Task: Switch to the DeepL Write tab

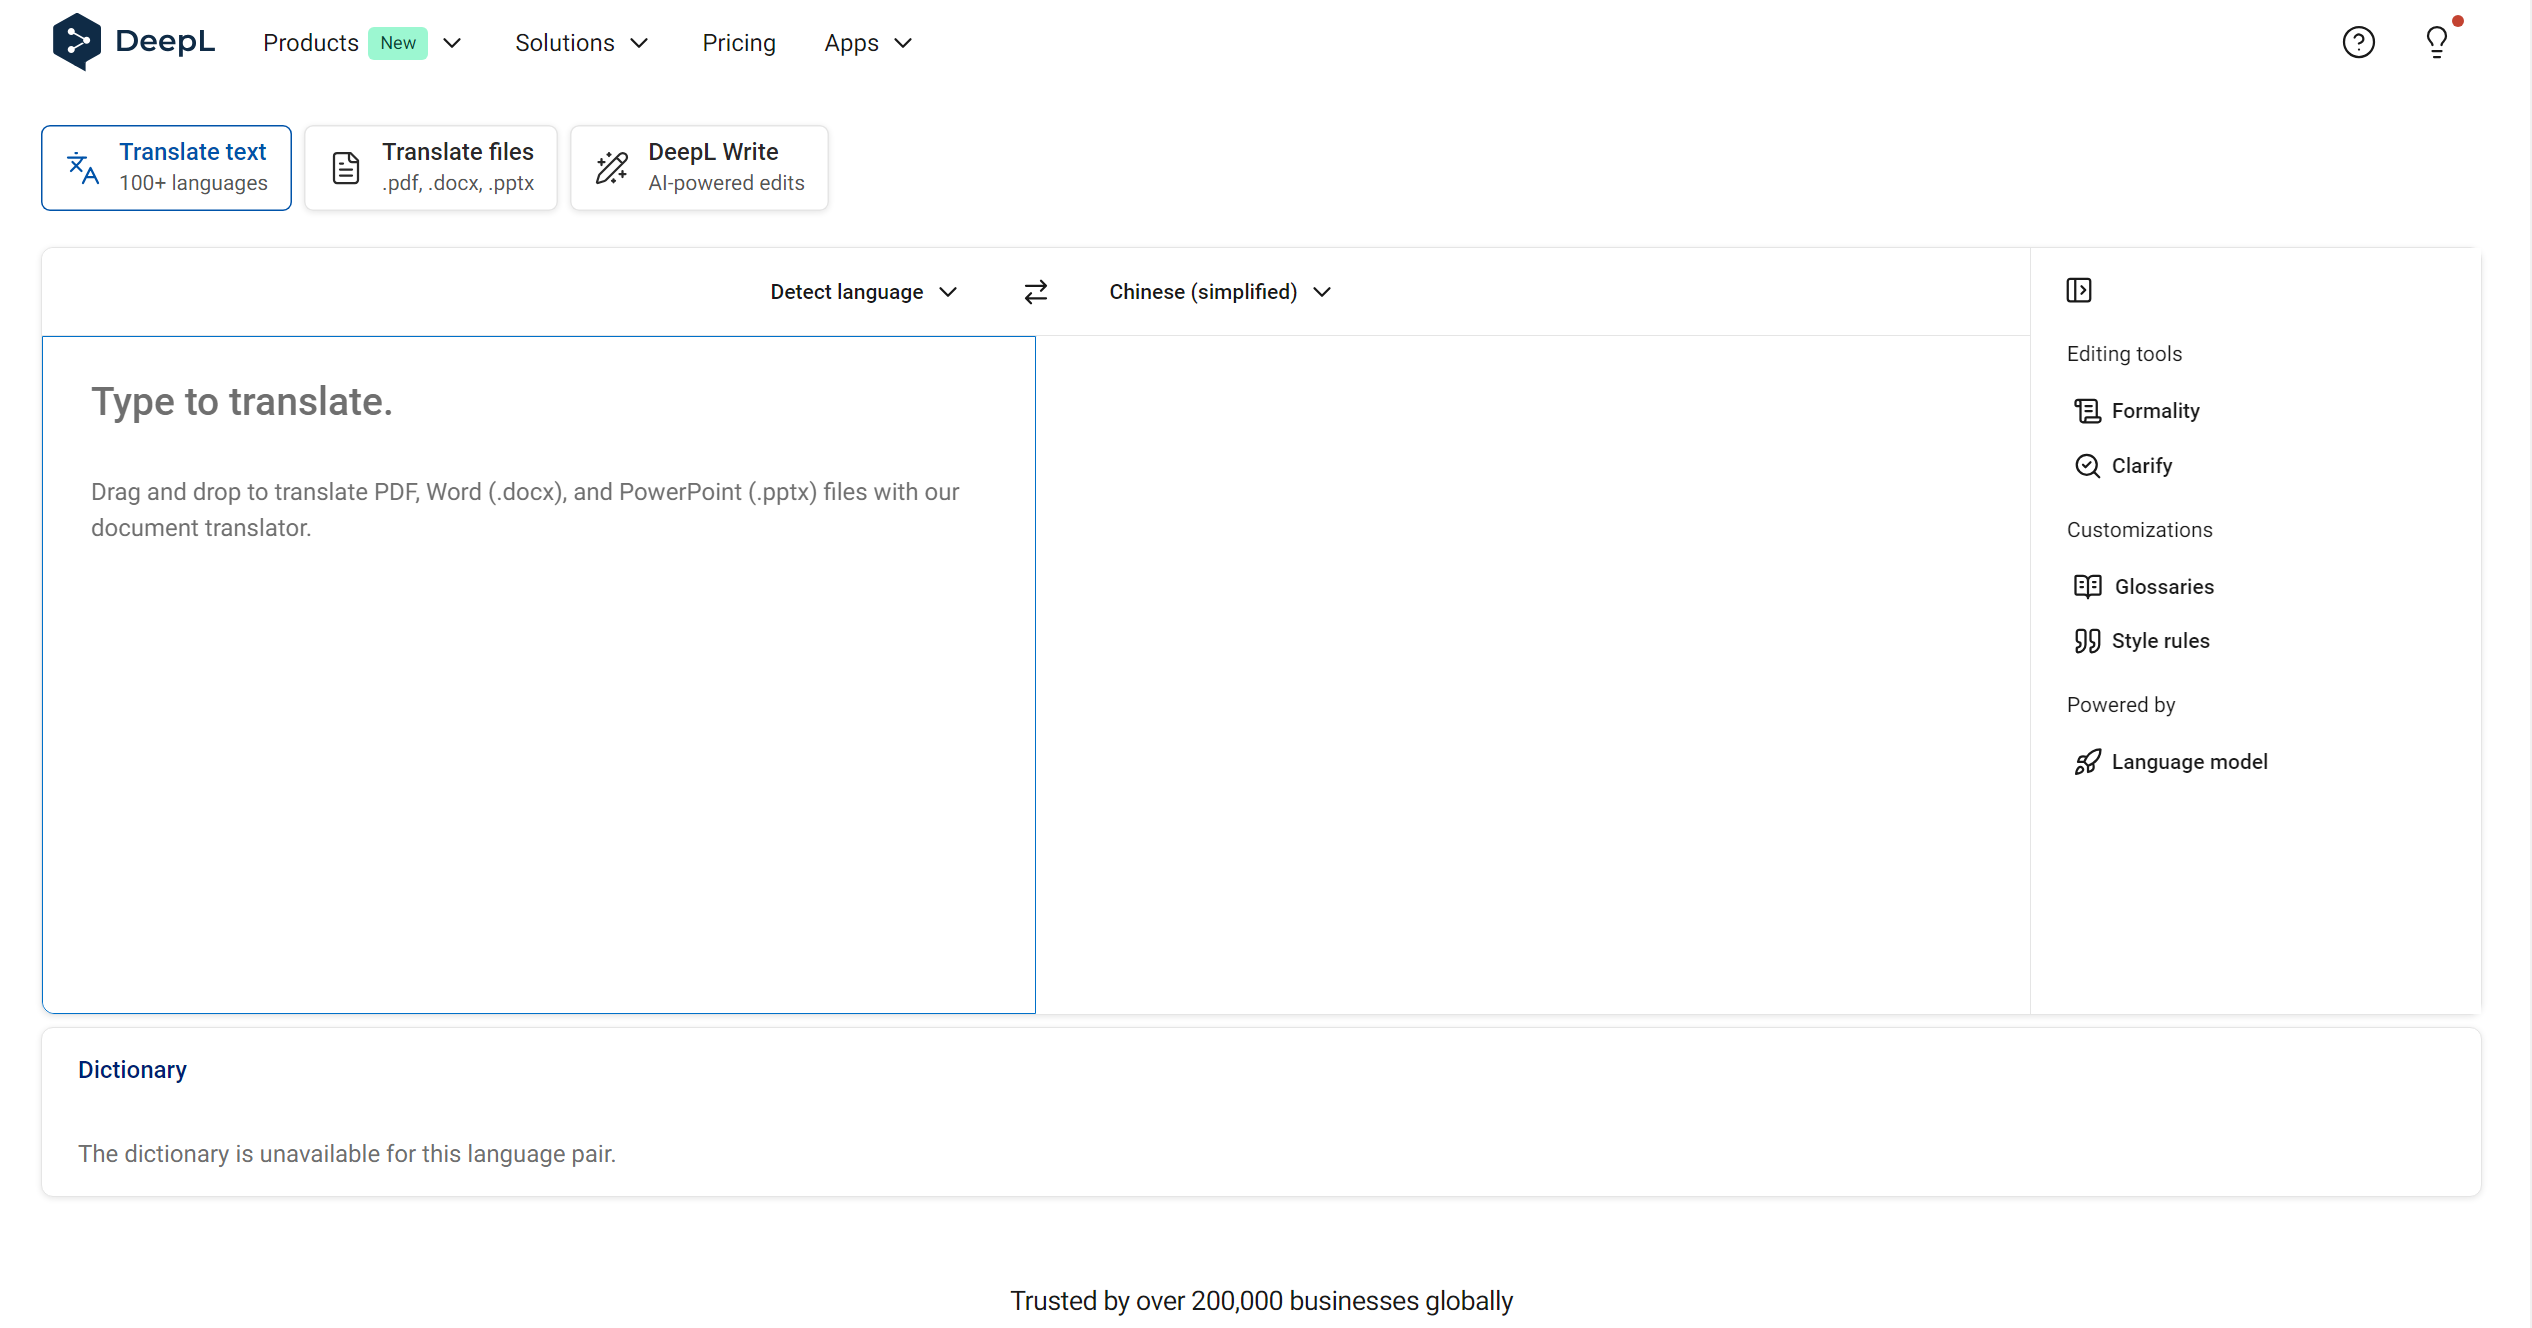Action: 699,167
